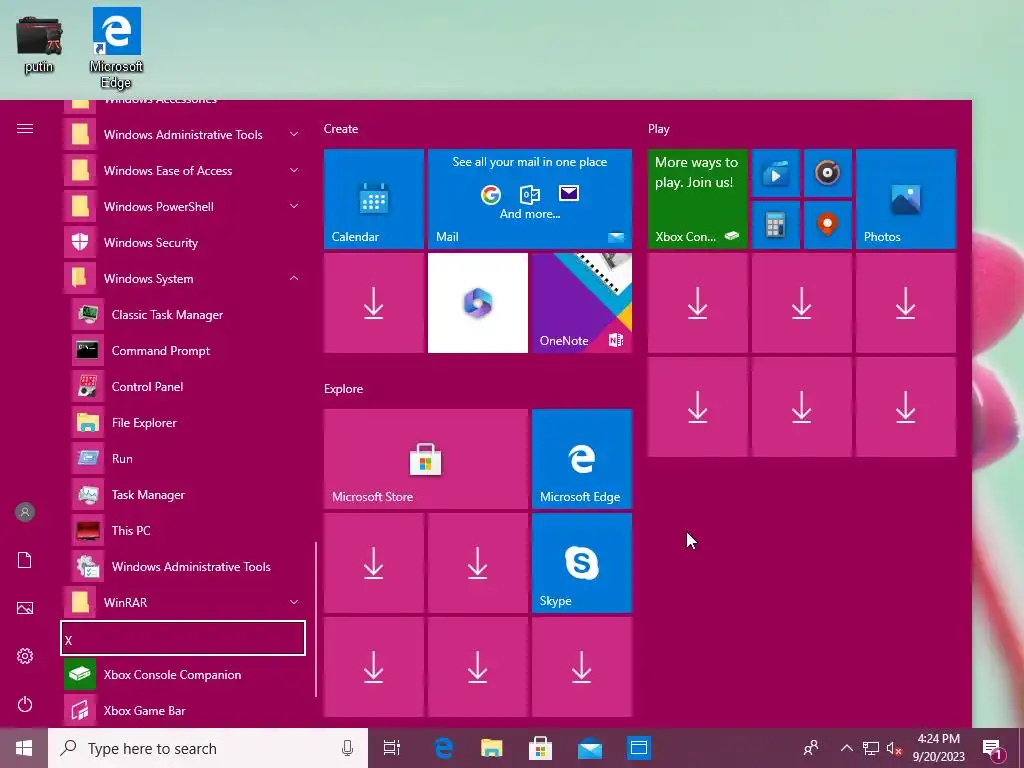Click the Windows Start button
This screenshot has height=768, width=1024.
[24, 748]
